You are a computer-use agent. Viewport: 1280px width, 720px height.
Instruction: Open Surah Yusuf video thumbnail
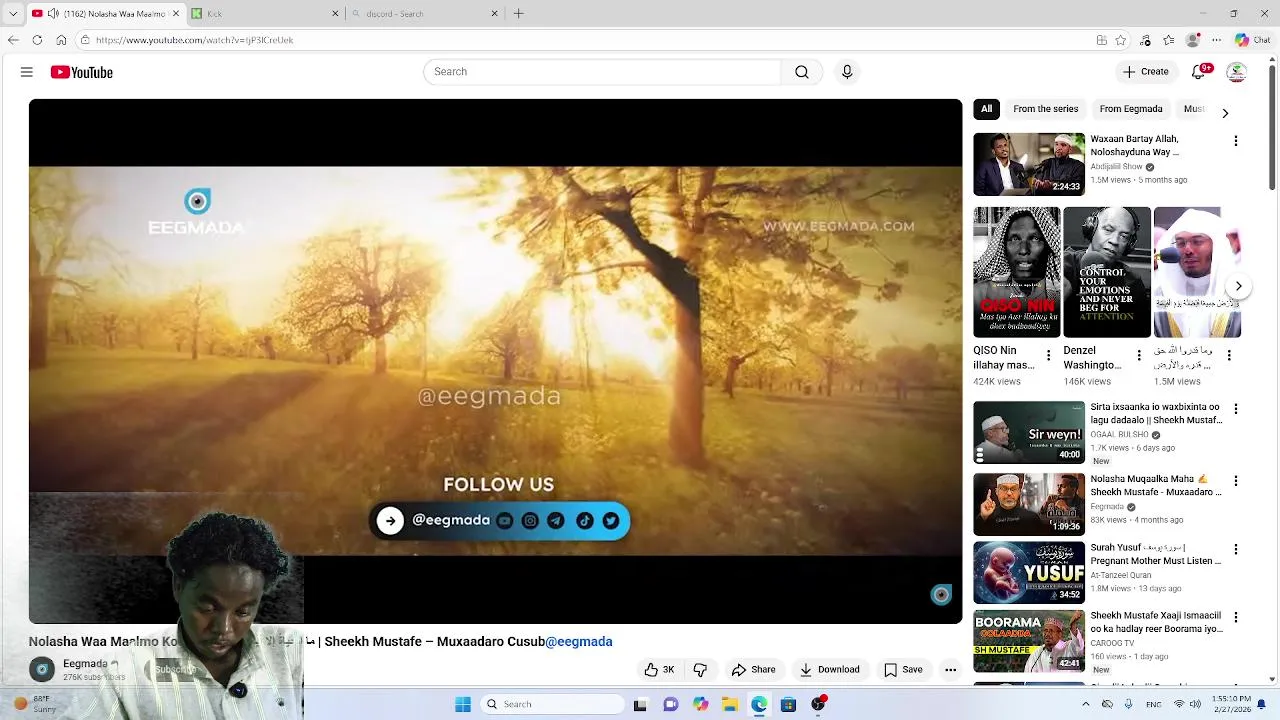(x=1029, y=572)
